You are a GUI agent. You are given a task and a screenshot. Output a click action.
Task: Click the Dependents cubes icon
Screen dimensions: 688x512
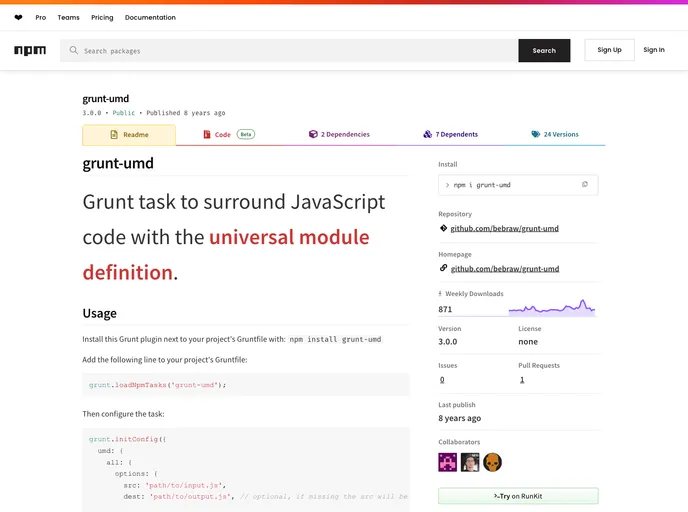427,134
